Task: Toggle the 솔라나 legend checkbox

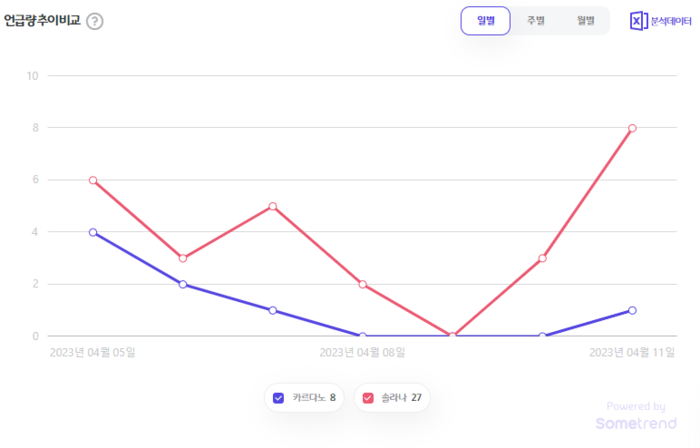Action: (367, 398)
